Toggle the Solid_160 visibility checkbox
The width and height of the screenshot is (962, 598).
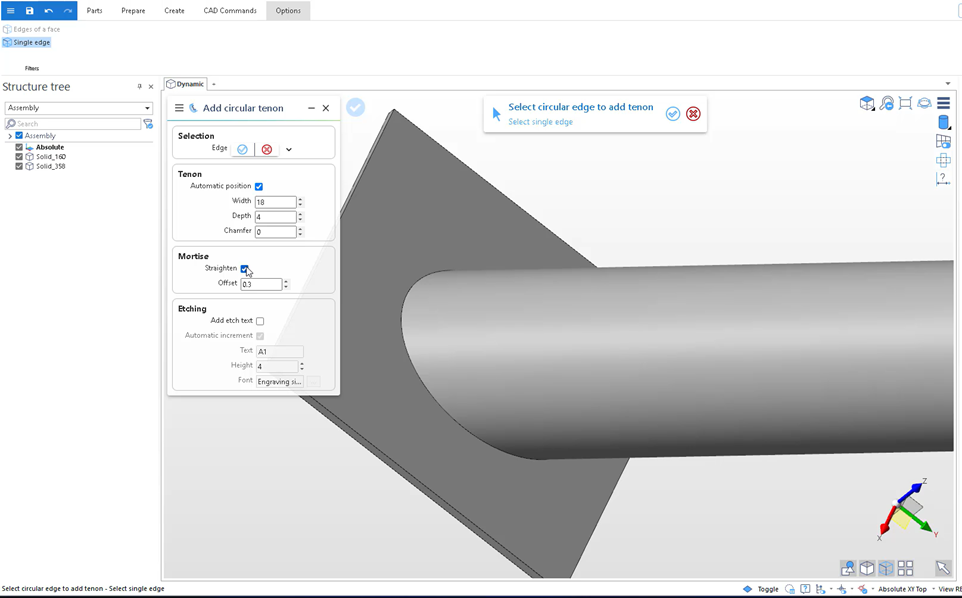[19, 156]
